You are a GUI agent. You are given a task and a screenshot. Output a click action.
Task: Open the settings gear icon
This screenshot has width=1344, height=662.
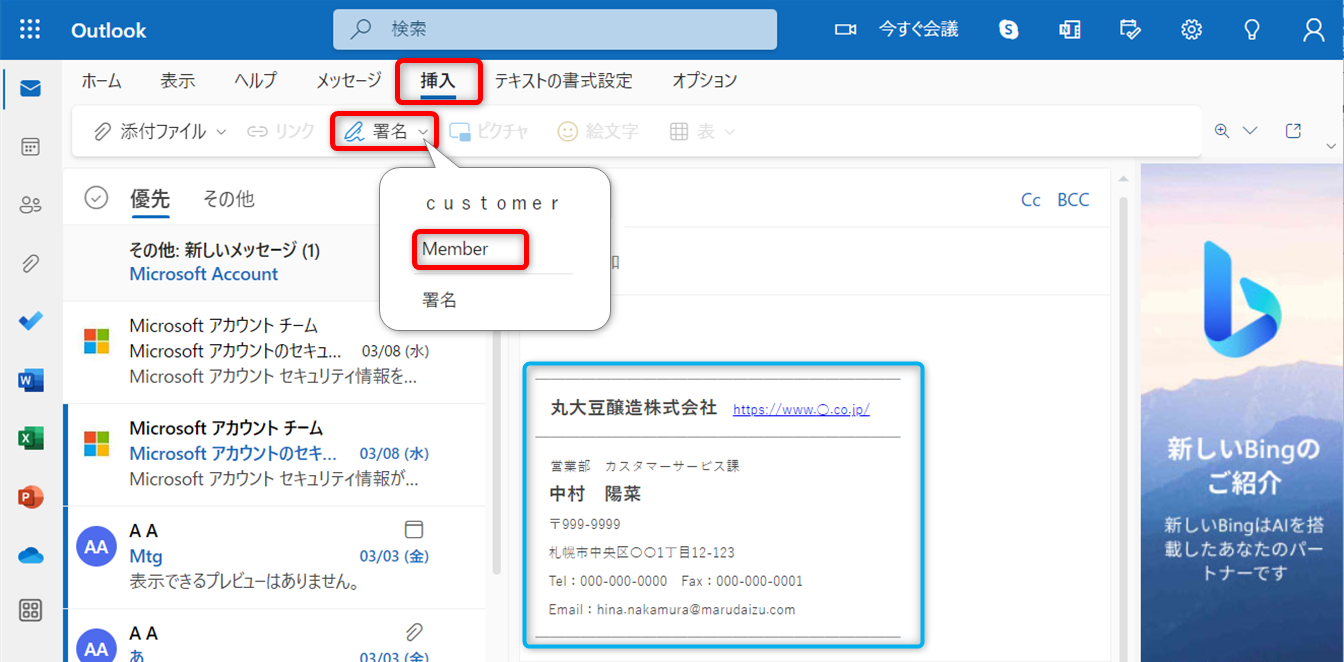click(x=1191, y=30)
